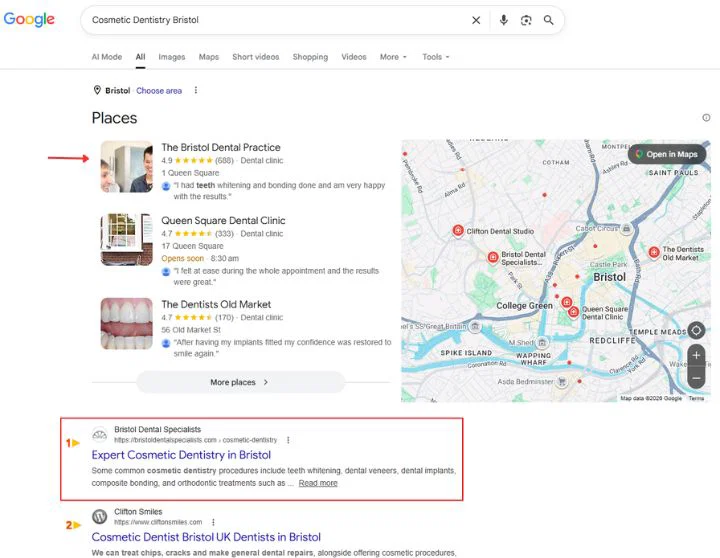Click the Google logo
The width and height of the screenshot is (720, 558).
click(x=29, y=19)
